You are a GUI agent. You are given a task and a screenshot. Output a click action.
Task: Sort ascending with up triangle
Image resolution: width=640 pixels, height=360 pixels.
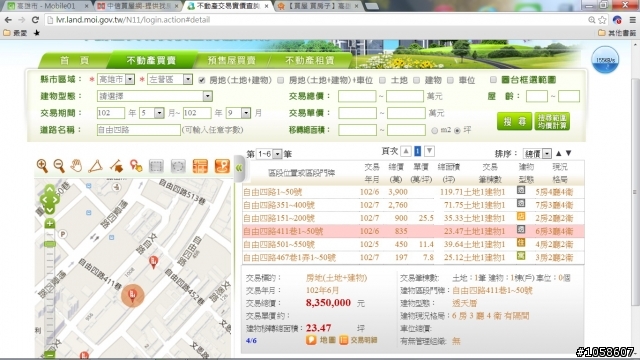tap(558, 153)
